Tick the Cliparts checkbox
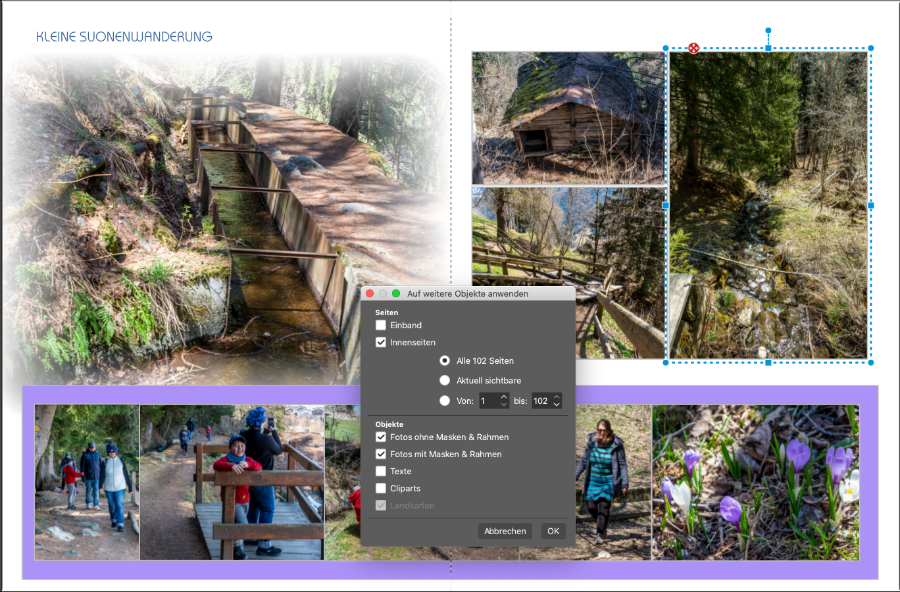This screenshot has height=592, width=900. pos(381,488)
